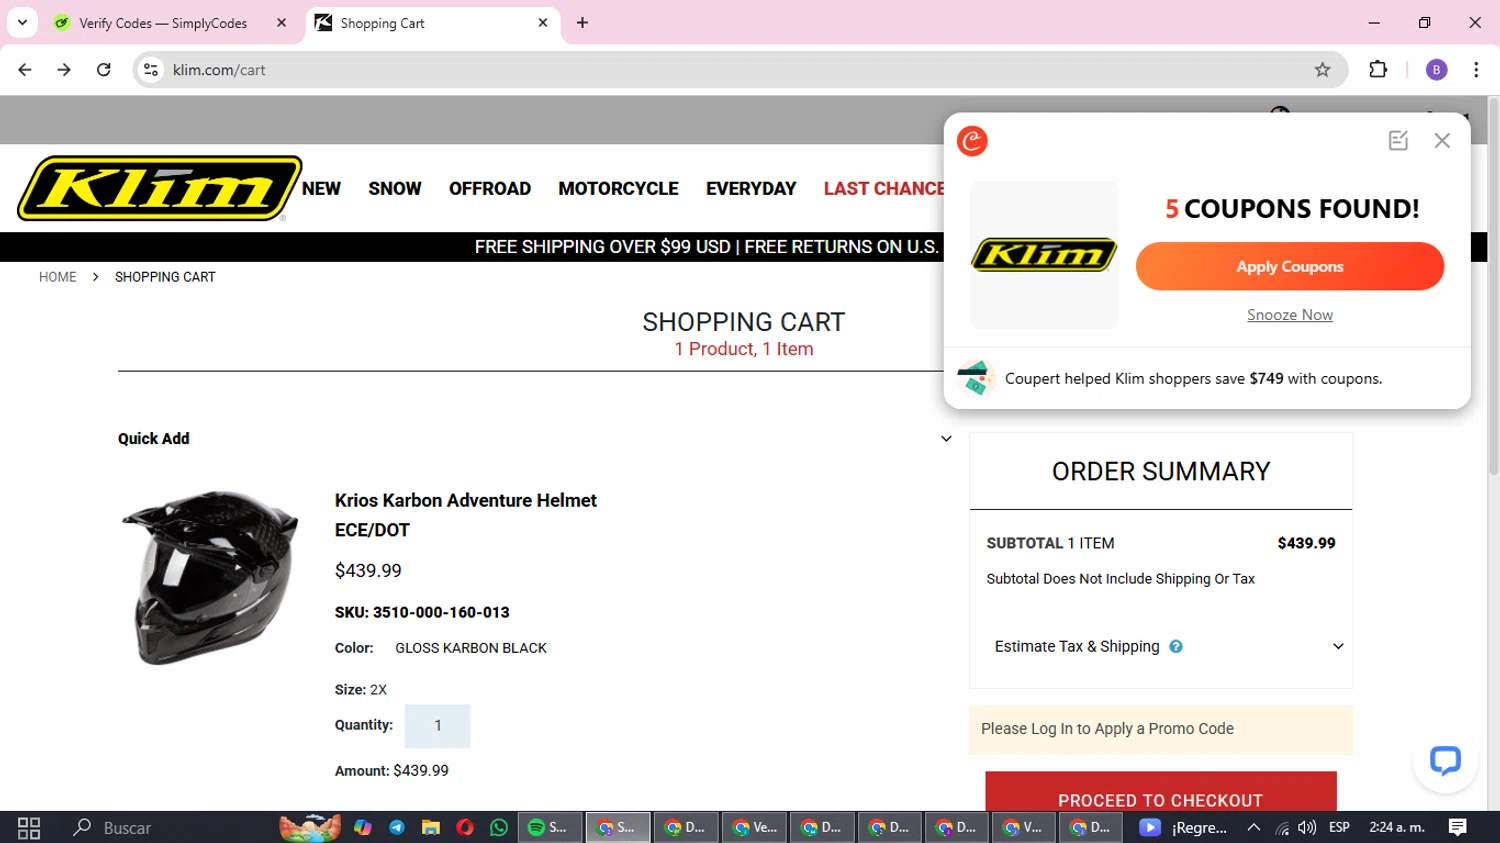
Task: Open the NEW menu
Action: [321, 188]
